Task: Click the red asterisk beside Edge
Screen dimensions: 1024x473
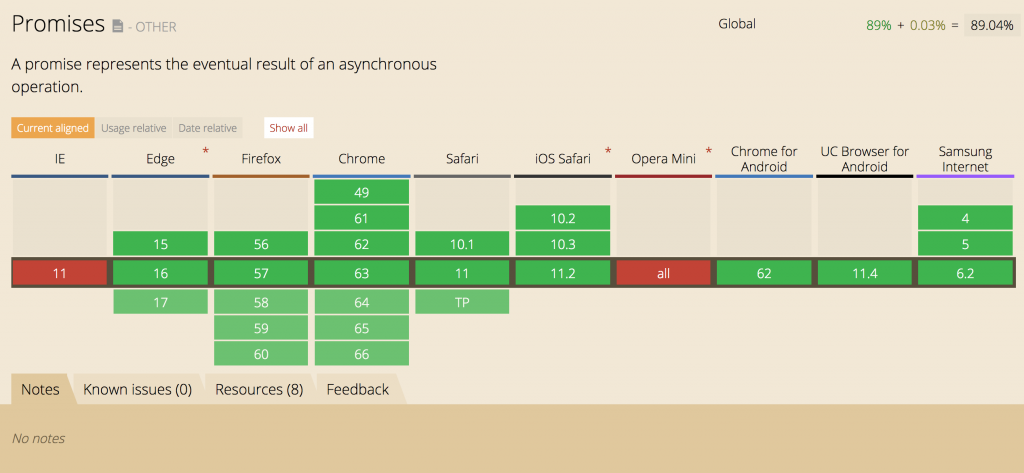Action: click(206, 152)
